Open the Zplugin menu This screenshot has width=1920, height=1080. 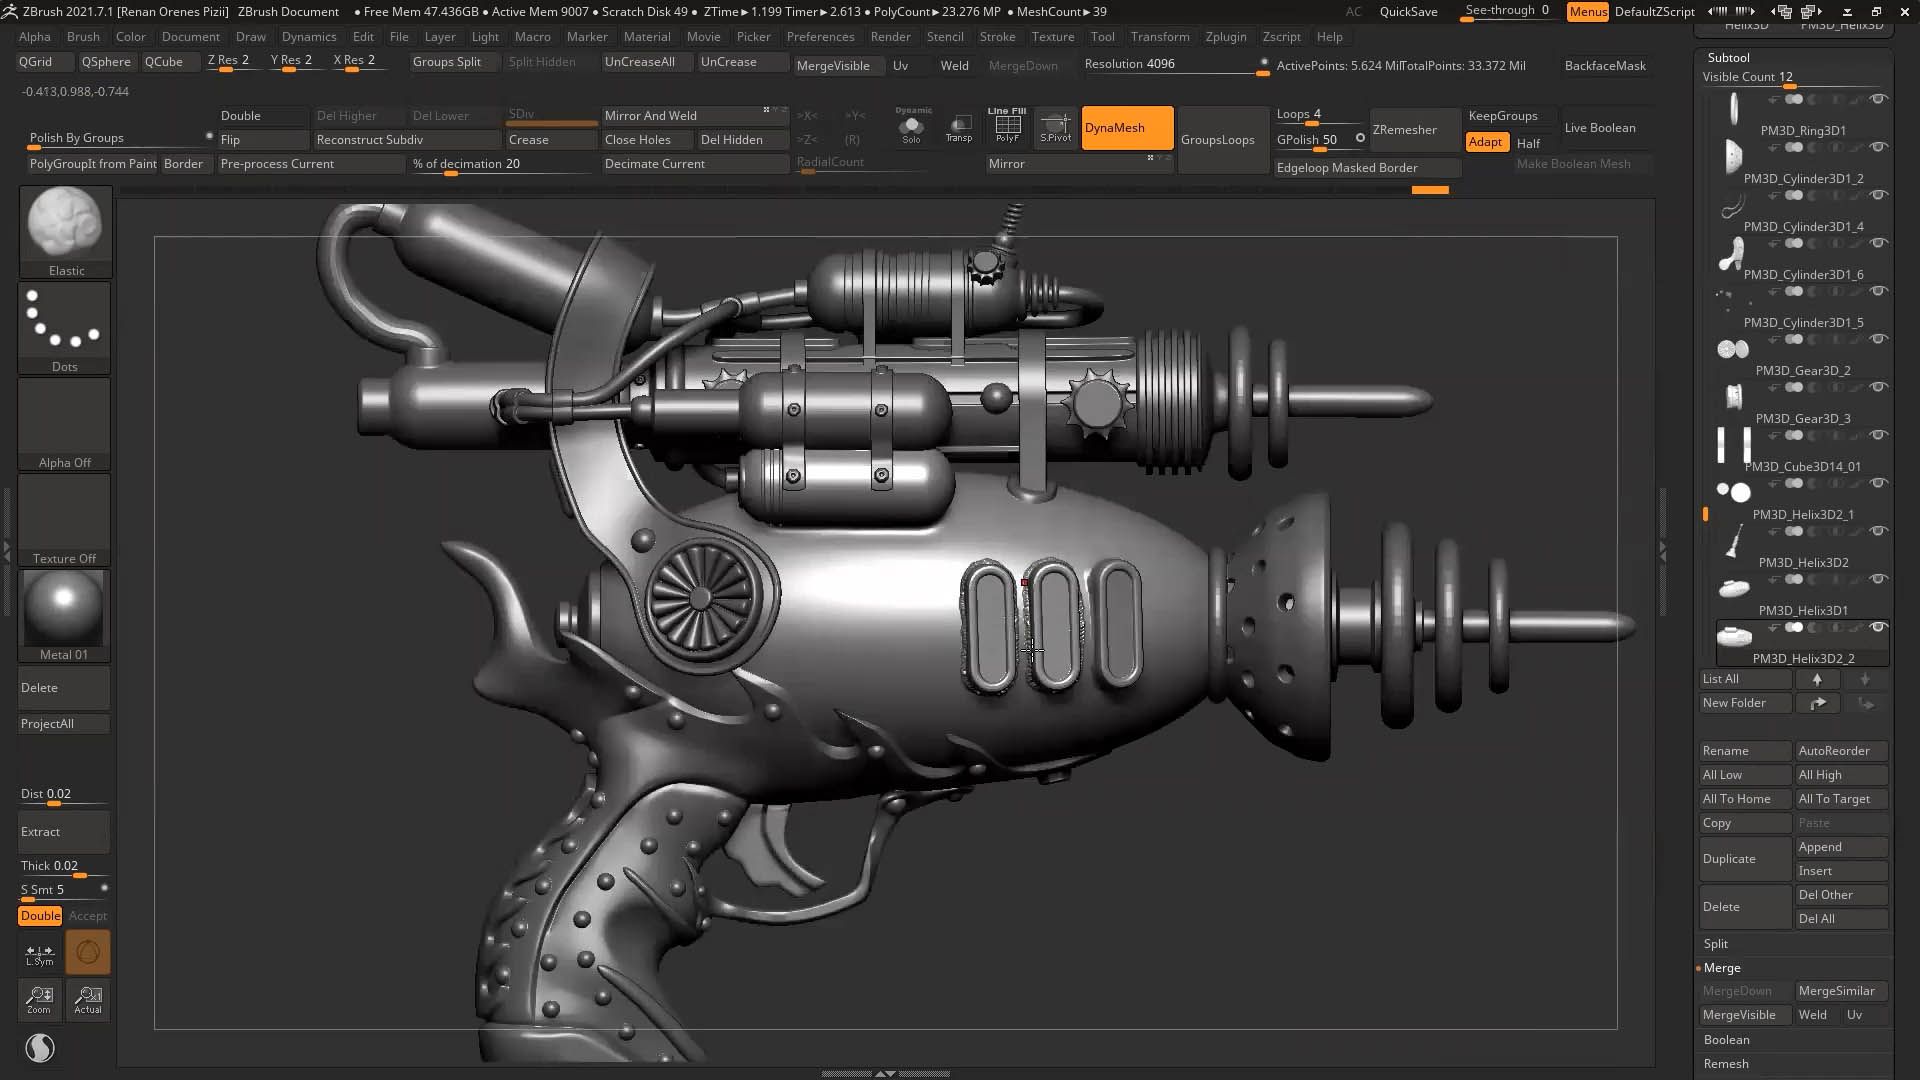(x=1226, y=37)
